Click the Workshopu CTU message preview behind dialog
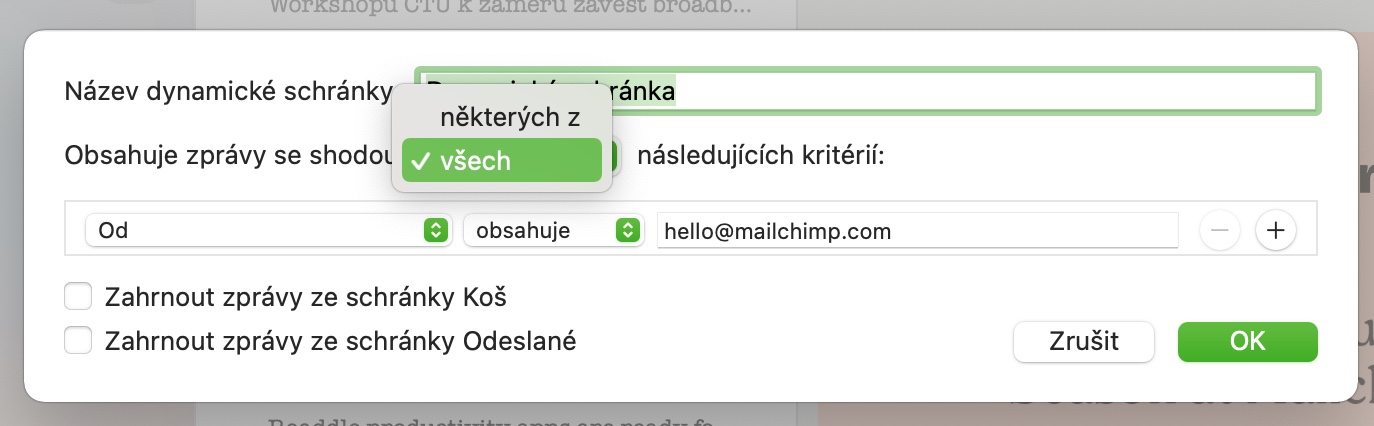Image resolution: width=1374 pixels, height=426 pixels. pyautogui.click(x=496, y=8)
